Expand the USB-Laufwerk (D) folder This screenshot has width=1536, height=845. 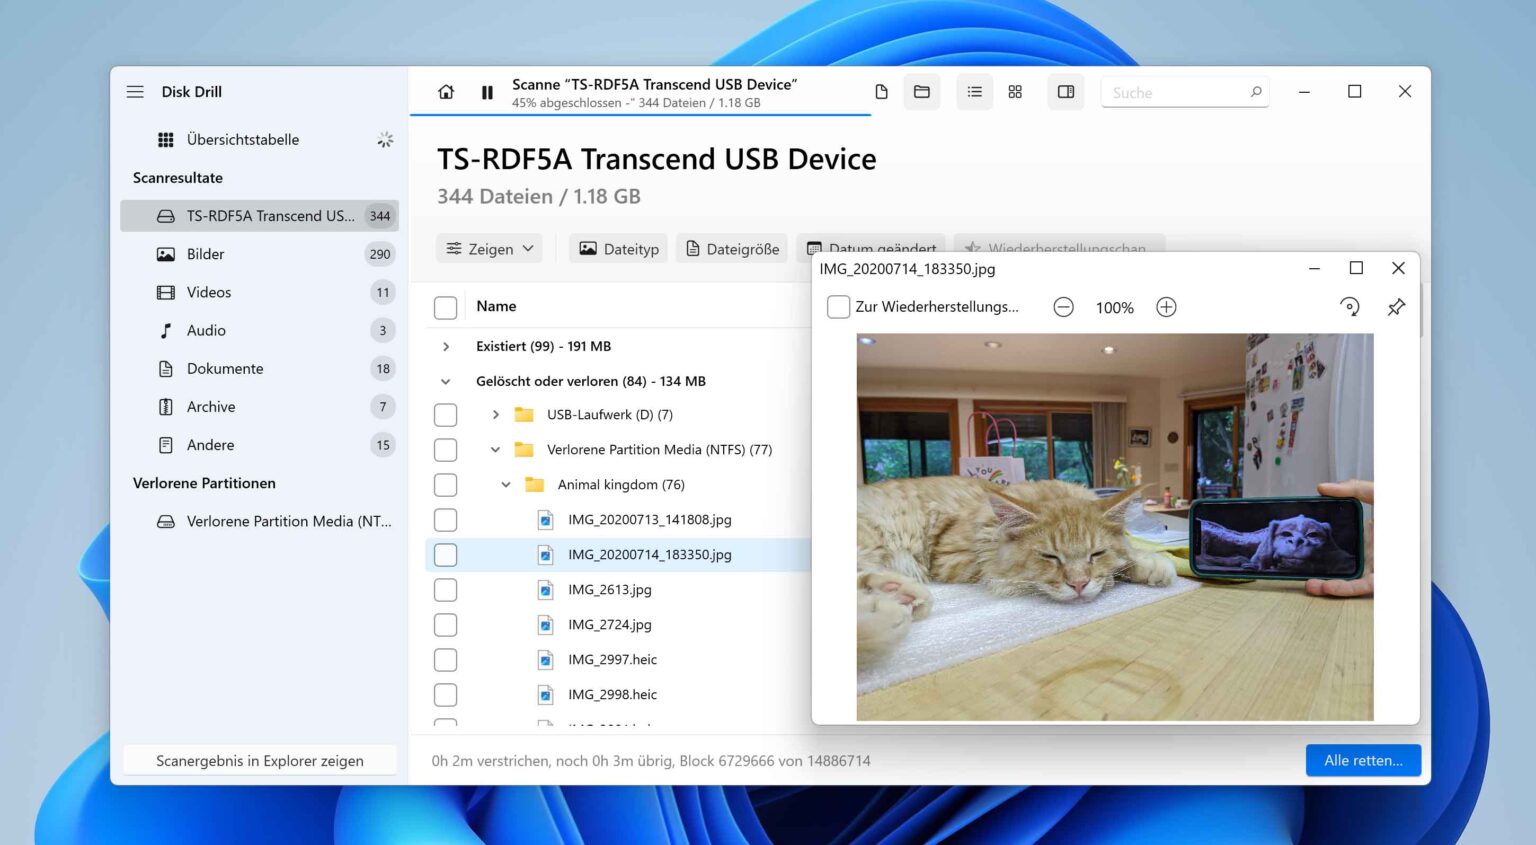[495, 414]
